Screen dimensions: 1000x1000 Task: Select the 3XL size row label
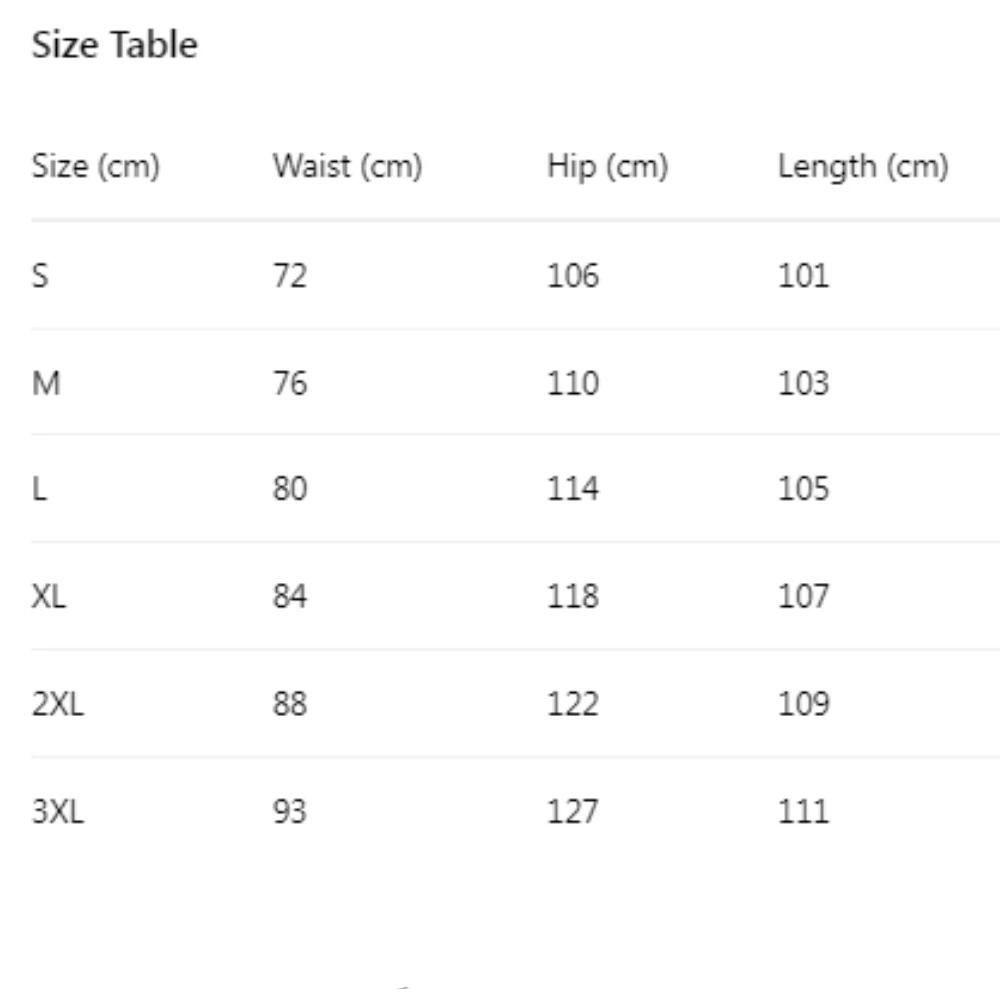coord(58,811)
